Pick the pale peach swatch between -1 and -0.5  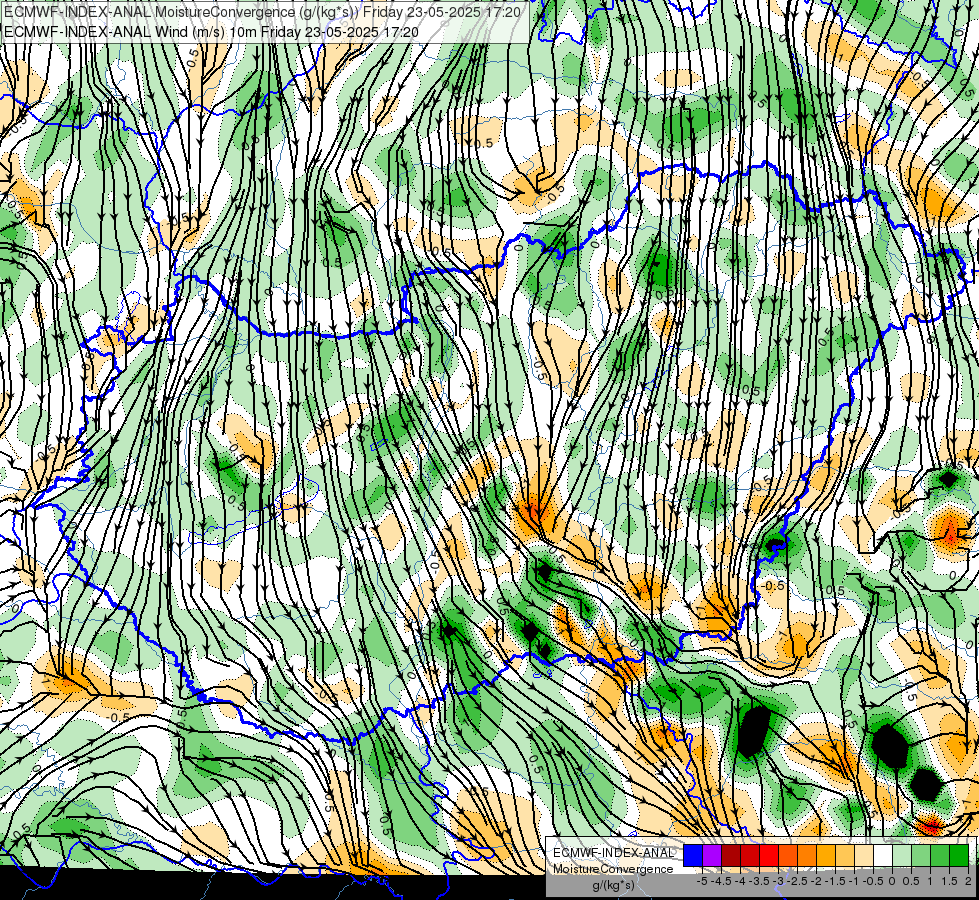[x=864, y=855]
